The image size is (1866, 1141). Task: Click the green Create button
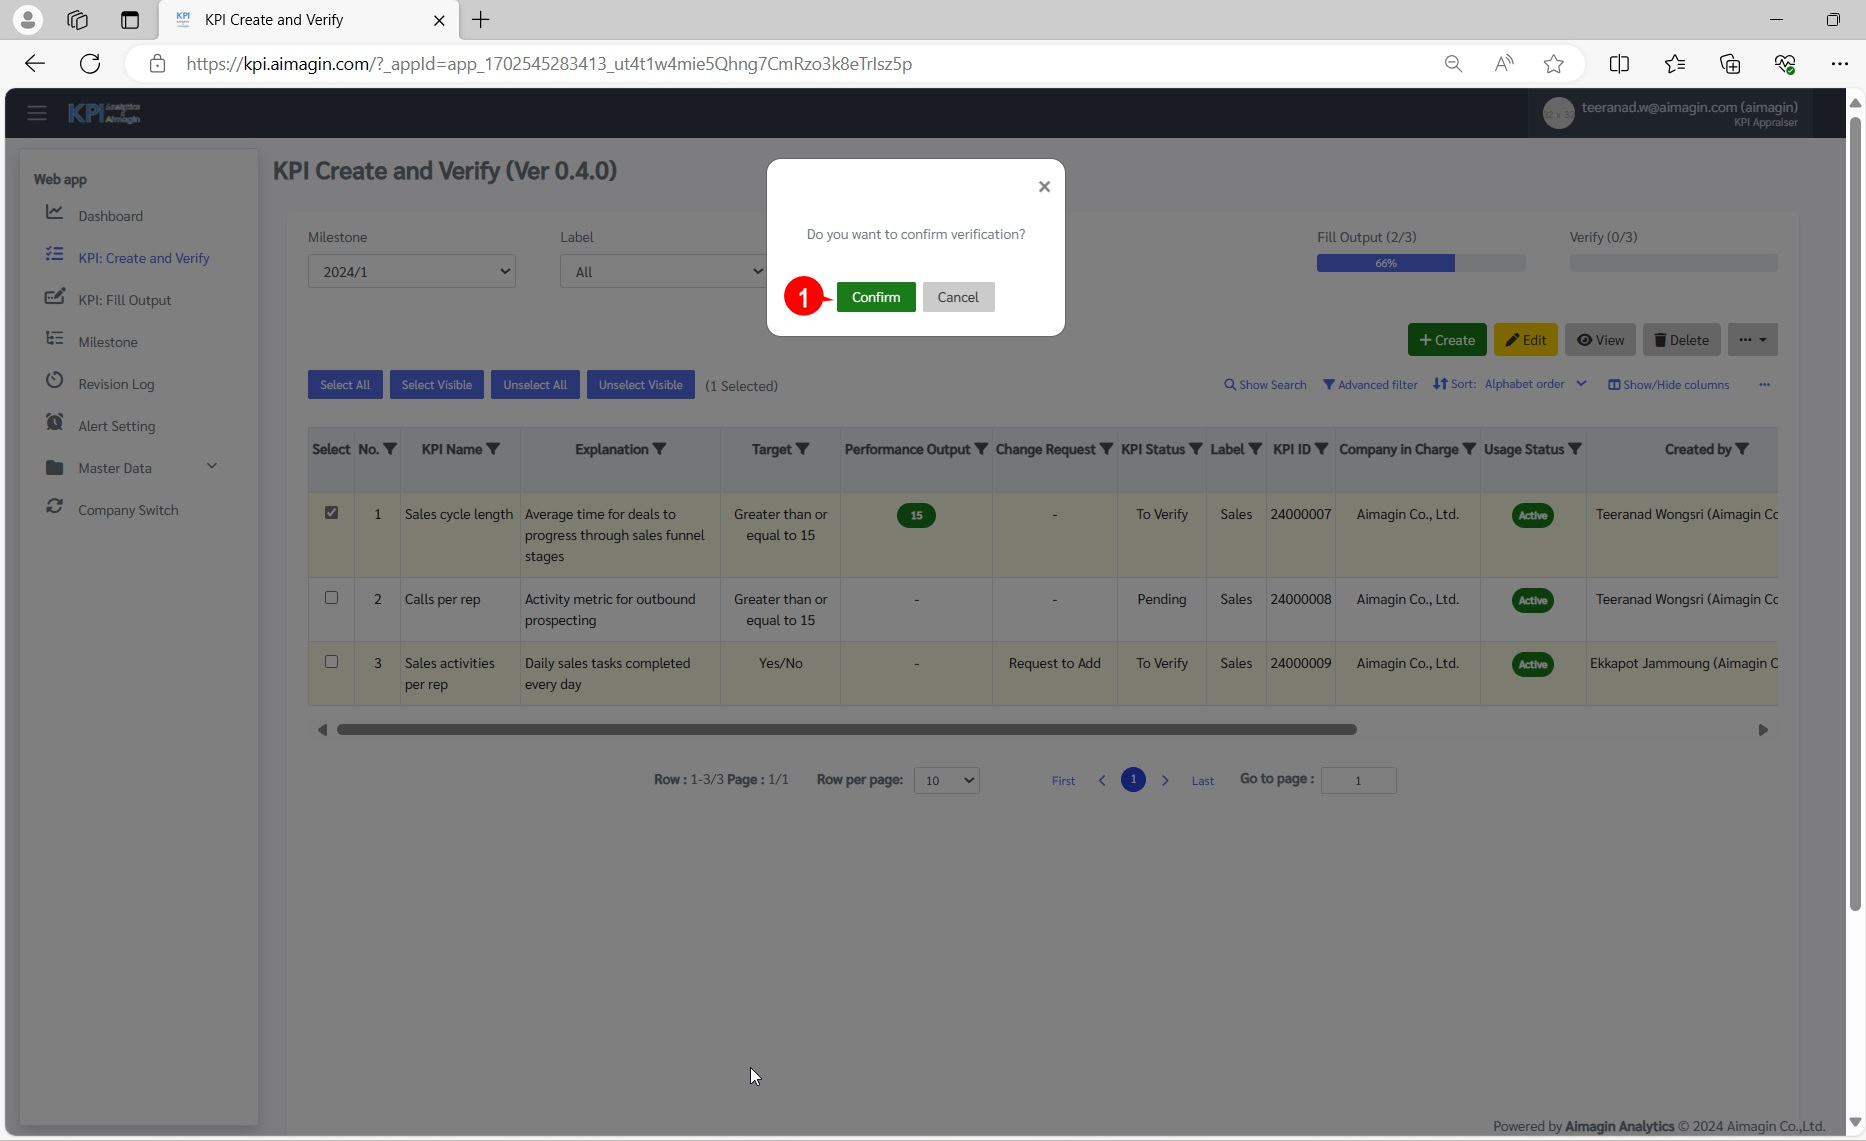[1446, 339]
